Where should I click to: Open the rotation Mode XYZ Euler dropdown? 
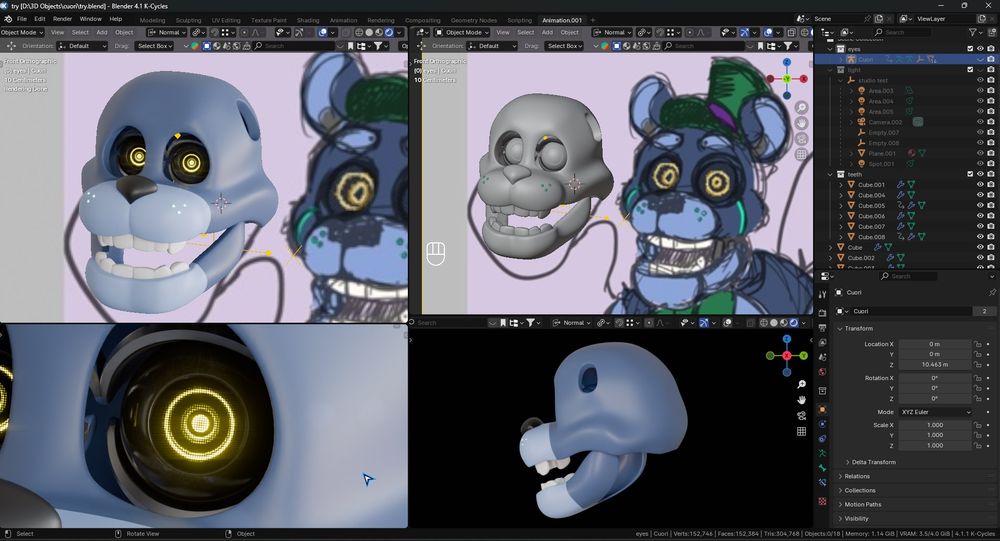click(936, 412)
